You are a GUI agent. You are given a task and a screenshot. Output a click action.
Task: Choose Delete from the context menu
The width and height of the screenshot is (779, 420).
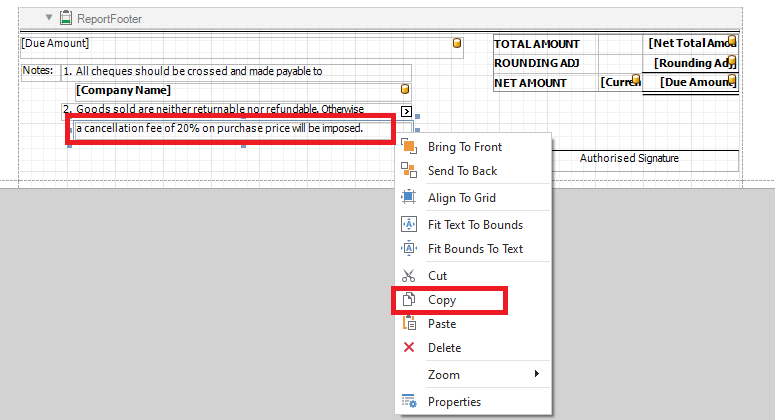click(473, 348)
